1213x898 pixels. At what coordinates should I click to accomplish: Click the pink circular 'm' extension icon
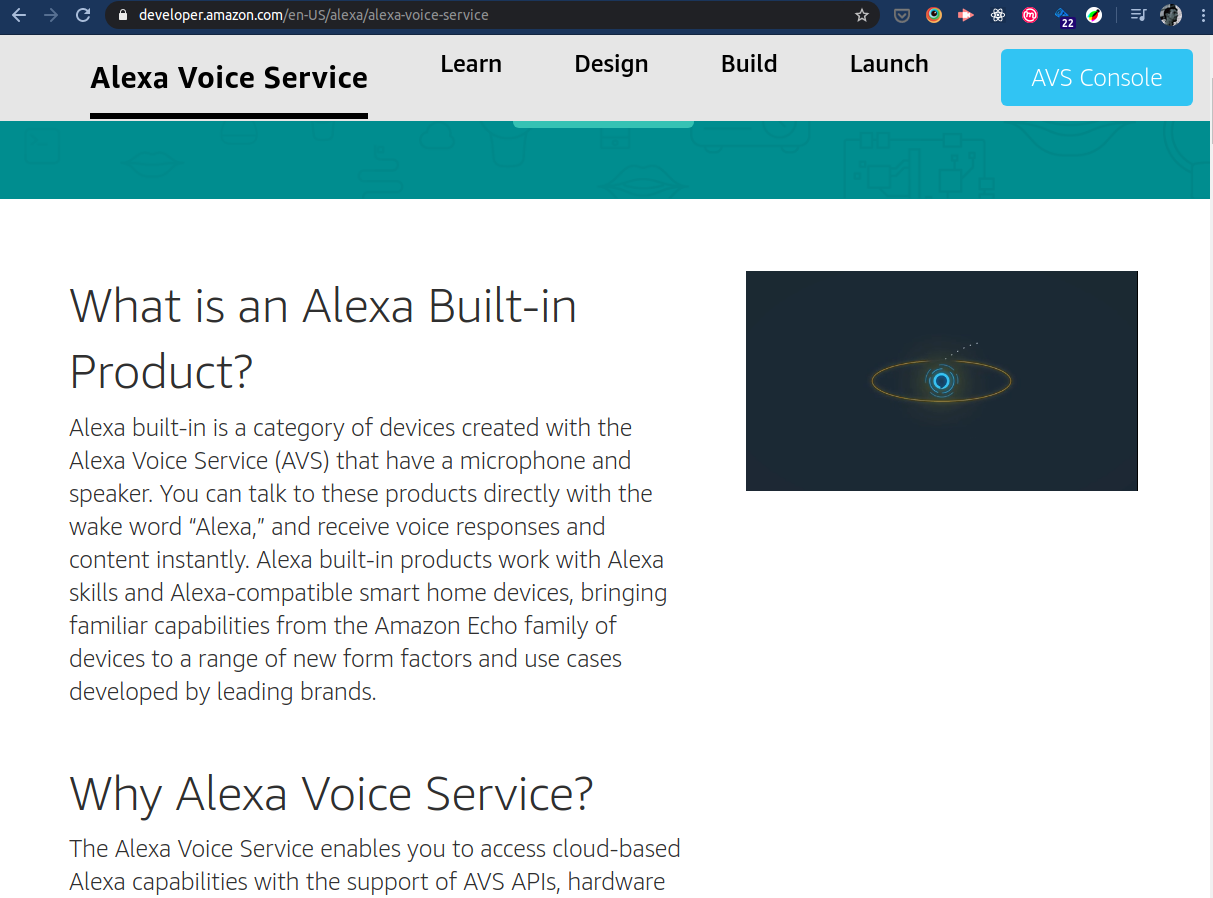(1030, 15)
